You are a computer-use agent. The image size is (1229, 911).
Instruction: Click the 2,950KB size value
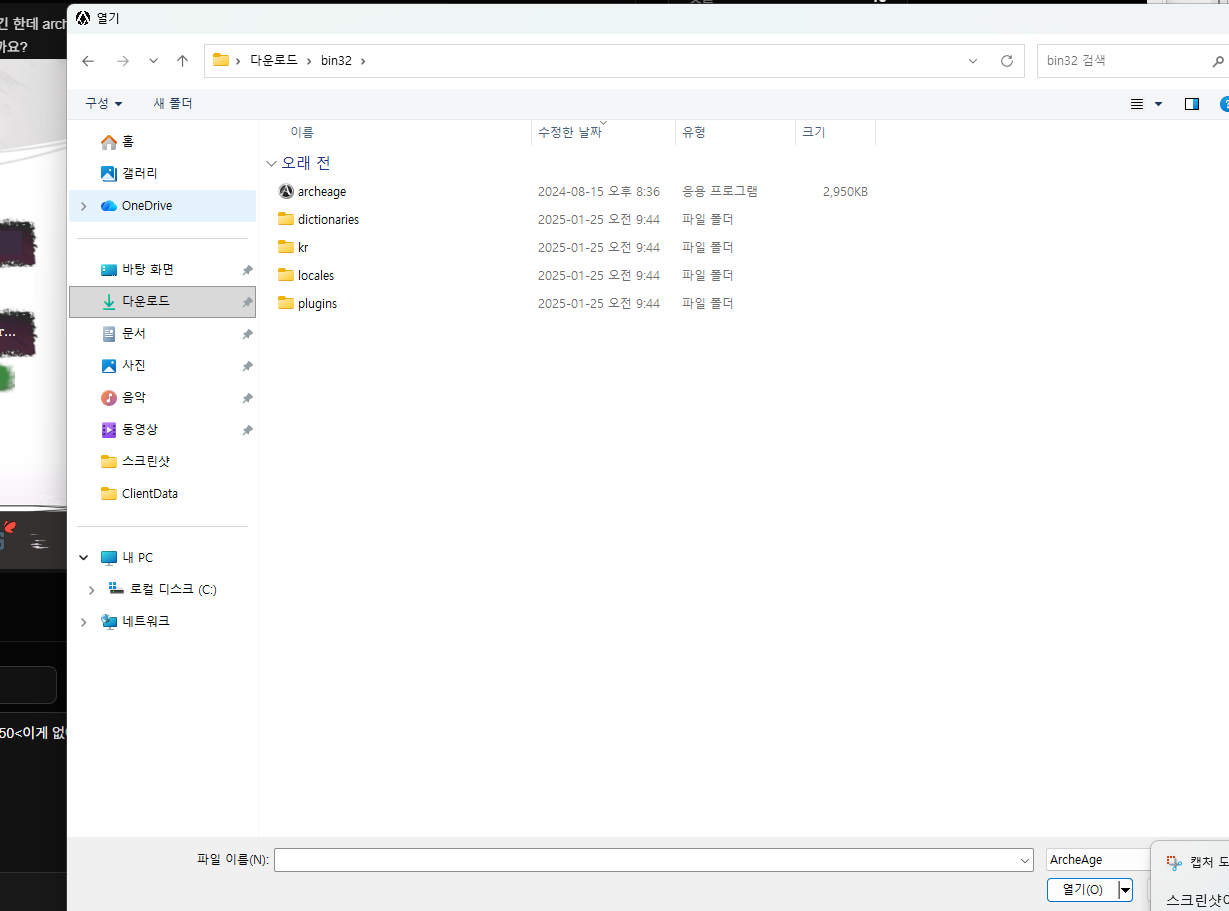coord(845,191)
